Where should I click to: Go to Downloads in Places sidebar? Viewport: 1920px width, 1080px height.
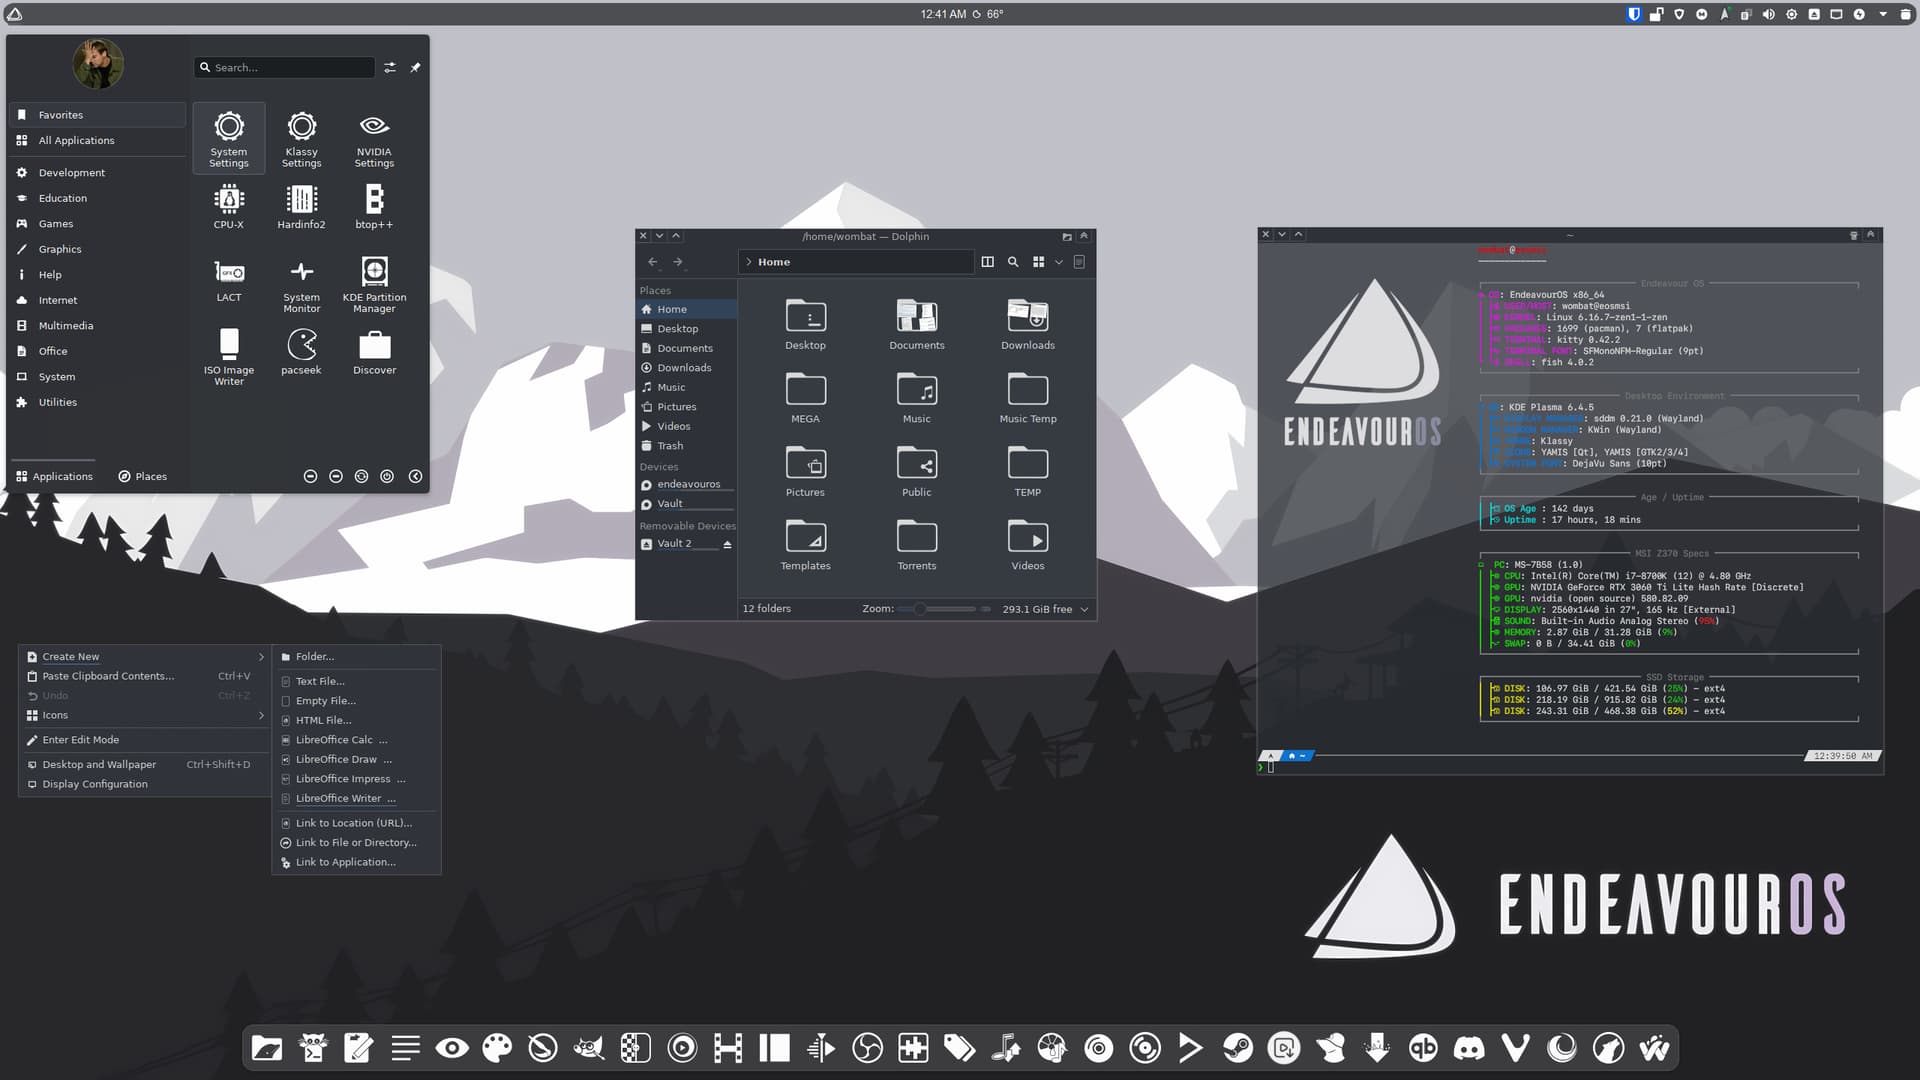(x=684, y=368)
